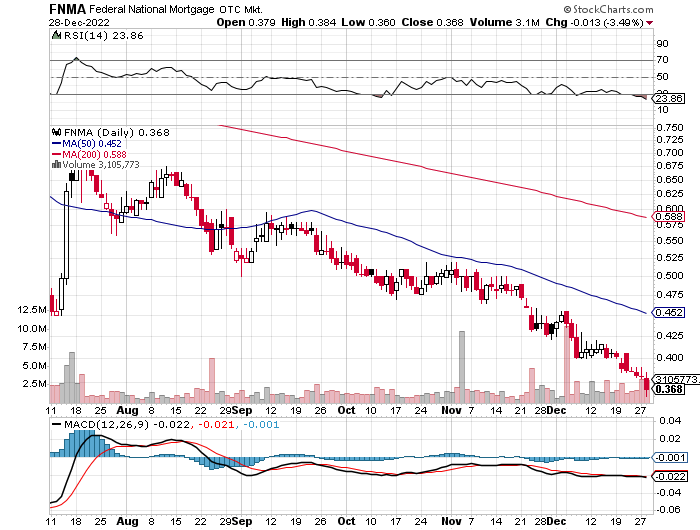This screenshot has width=700, height=530.
Task: Click the -0.06 label on the MACD axis
Action: tap(668, 509)
